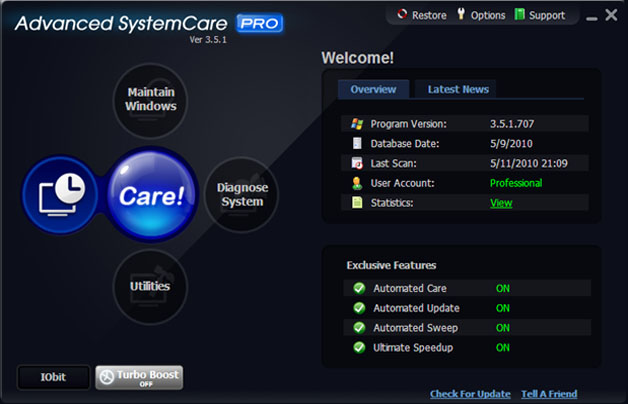This screenshot has width=628, height=404.
Task: Click the Ver 3.5.1 version label
Action: pyautogui.click(x=208, y=40)
